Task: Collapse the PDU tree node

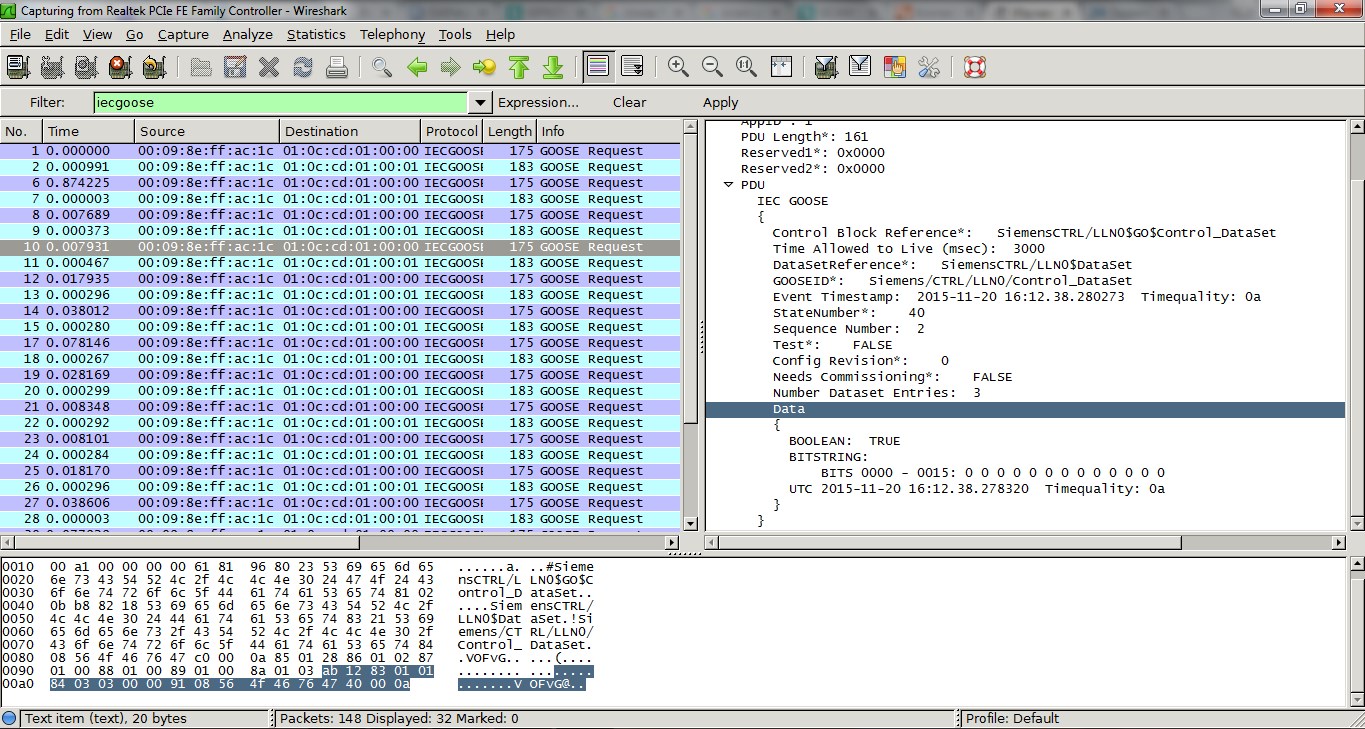Action: click(729, 185)
